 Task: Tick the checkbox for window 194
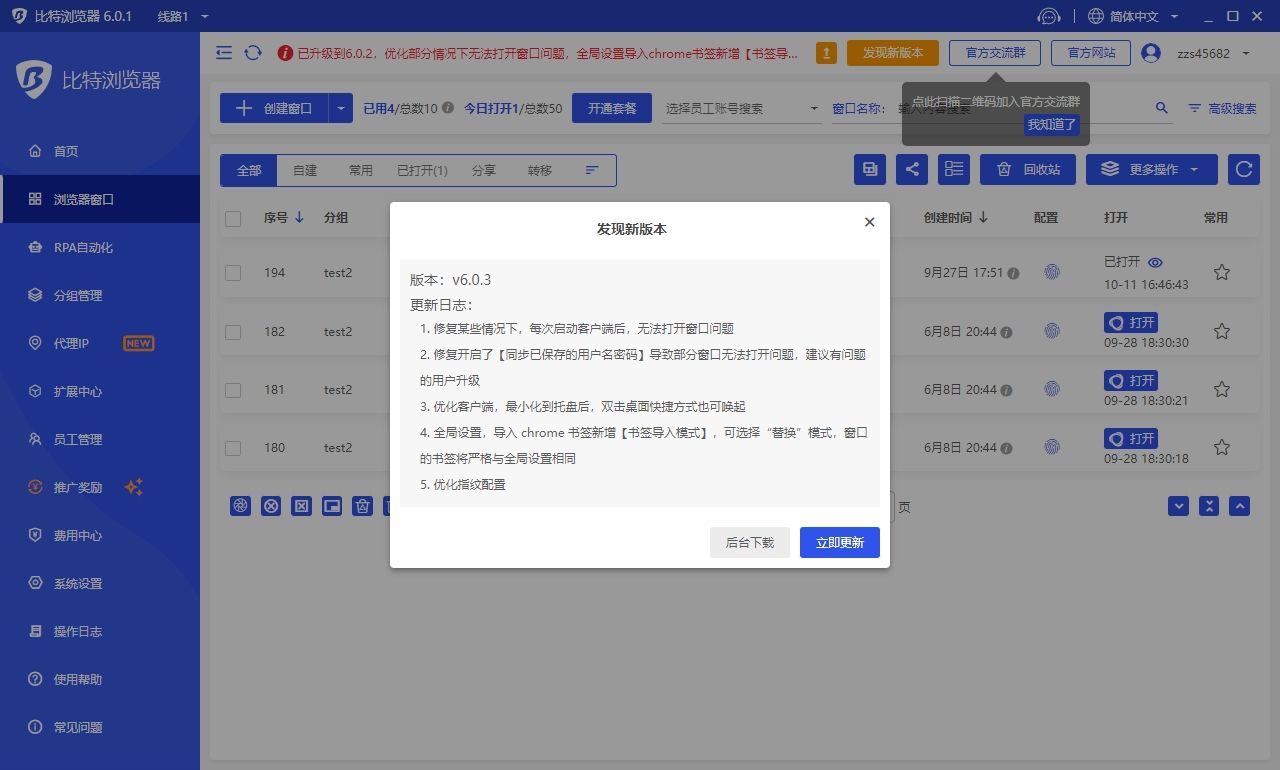click(x=233, y=273)
